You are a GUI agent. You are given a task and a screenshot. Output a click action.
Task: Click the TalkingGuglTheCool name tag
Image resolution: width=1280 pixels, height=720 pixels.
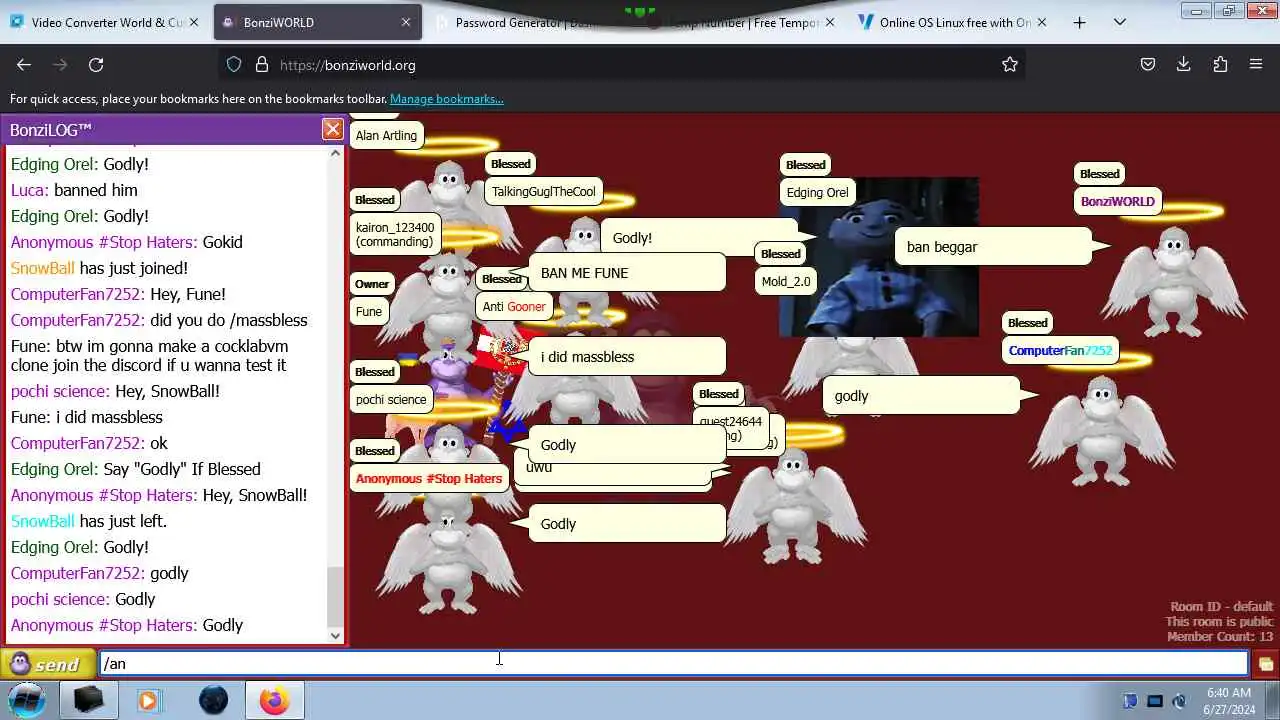pos(543,191)
